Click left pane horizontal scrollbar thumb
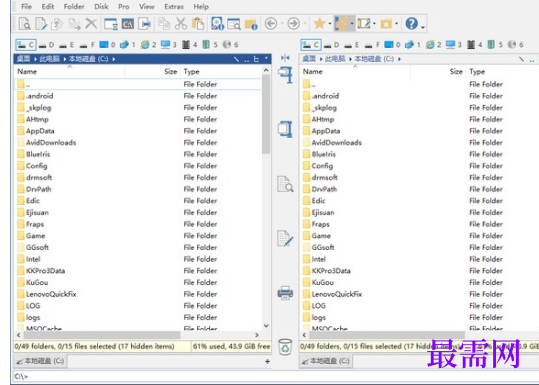 click(x=101, y=335)
